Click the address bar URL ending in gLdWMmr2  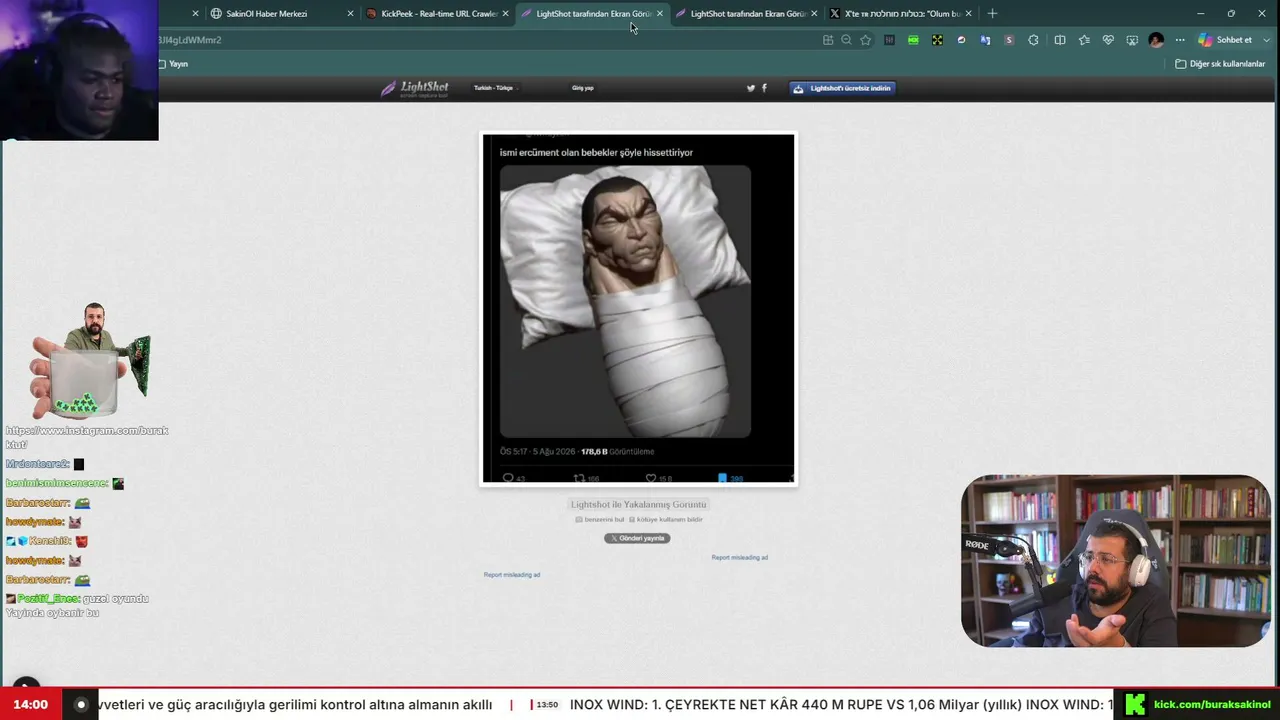point(190,40)
